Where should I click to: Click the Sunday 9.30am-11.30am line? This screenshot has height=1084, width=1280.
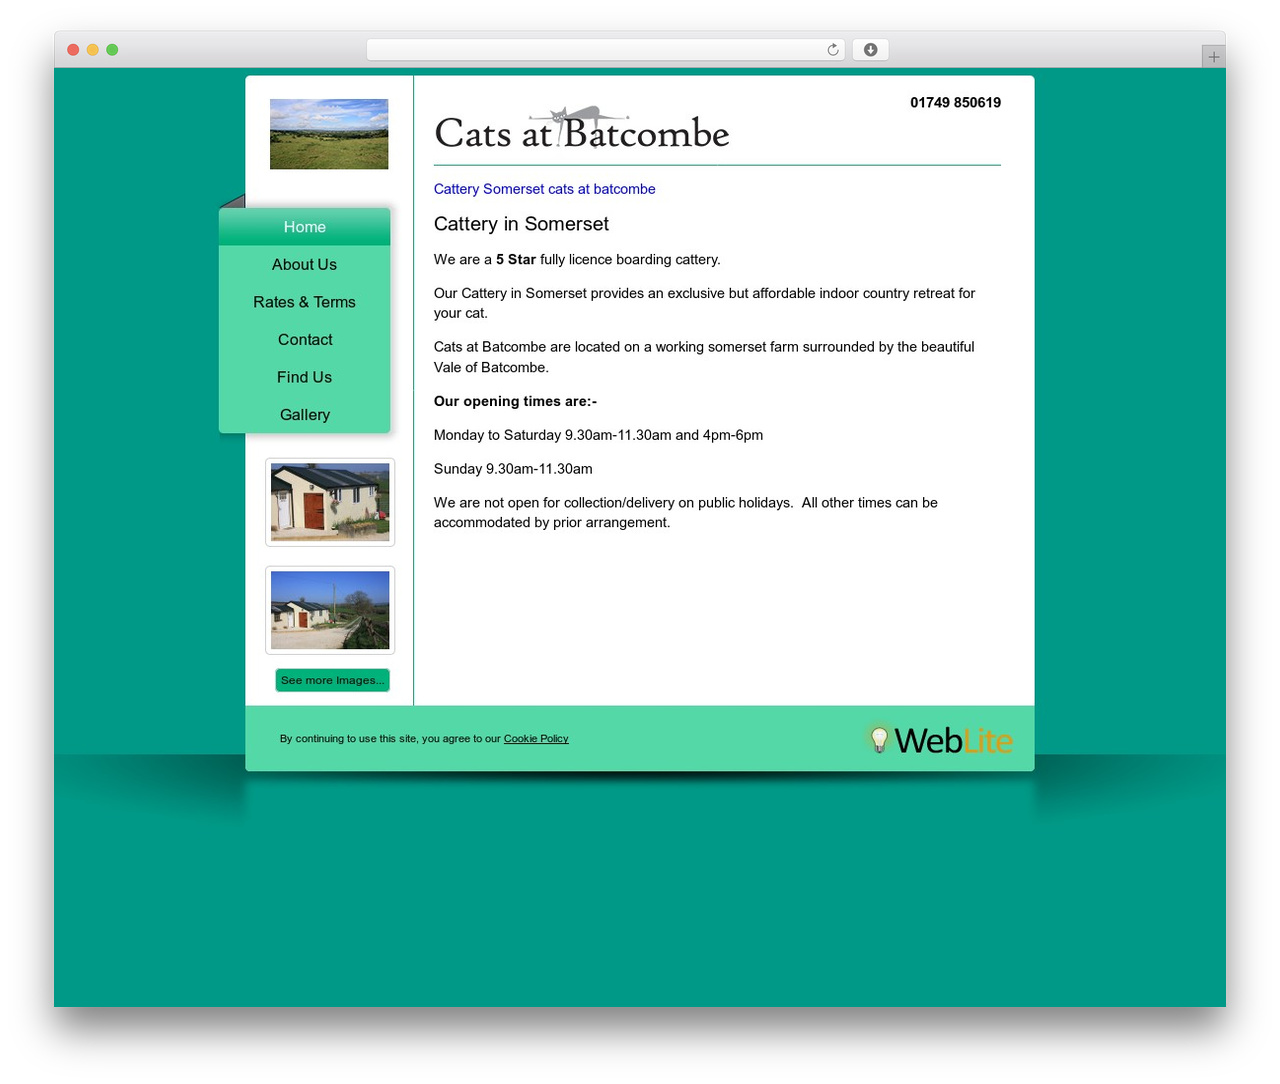513,469
